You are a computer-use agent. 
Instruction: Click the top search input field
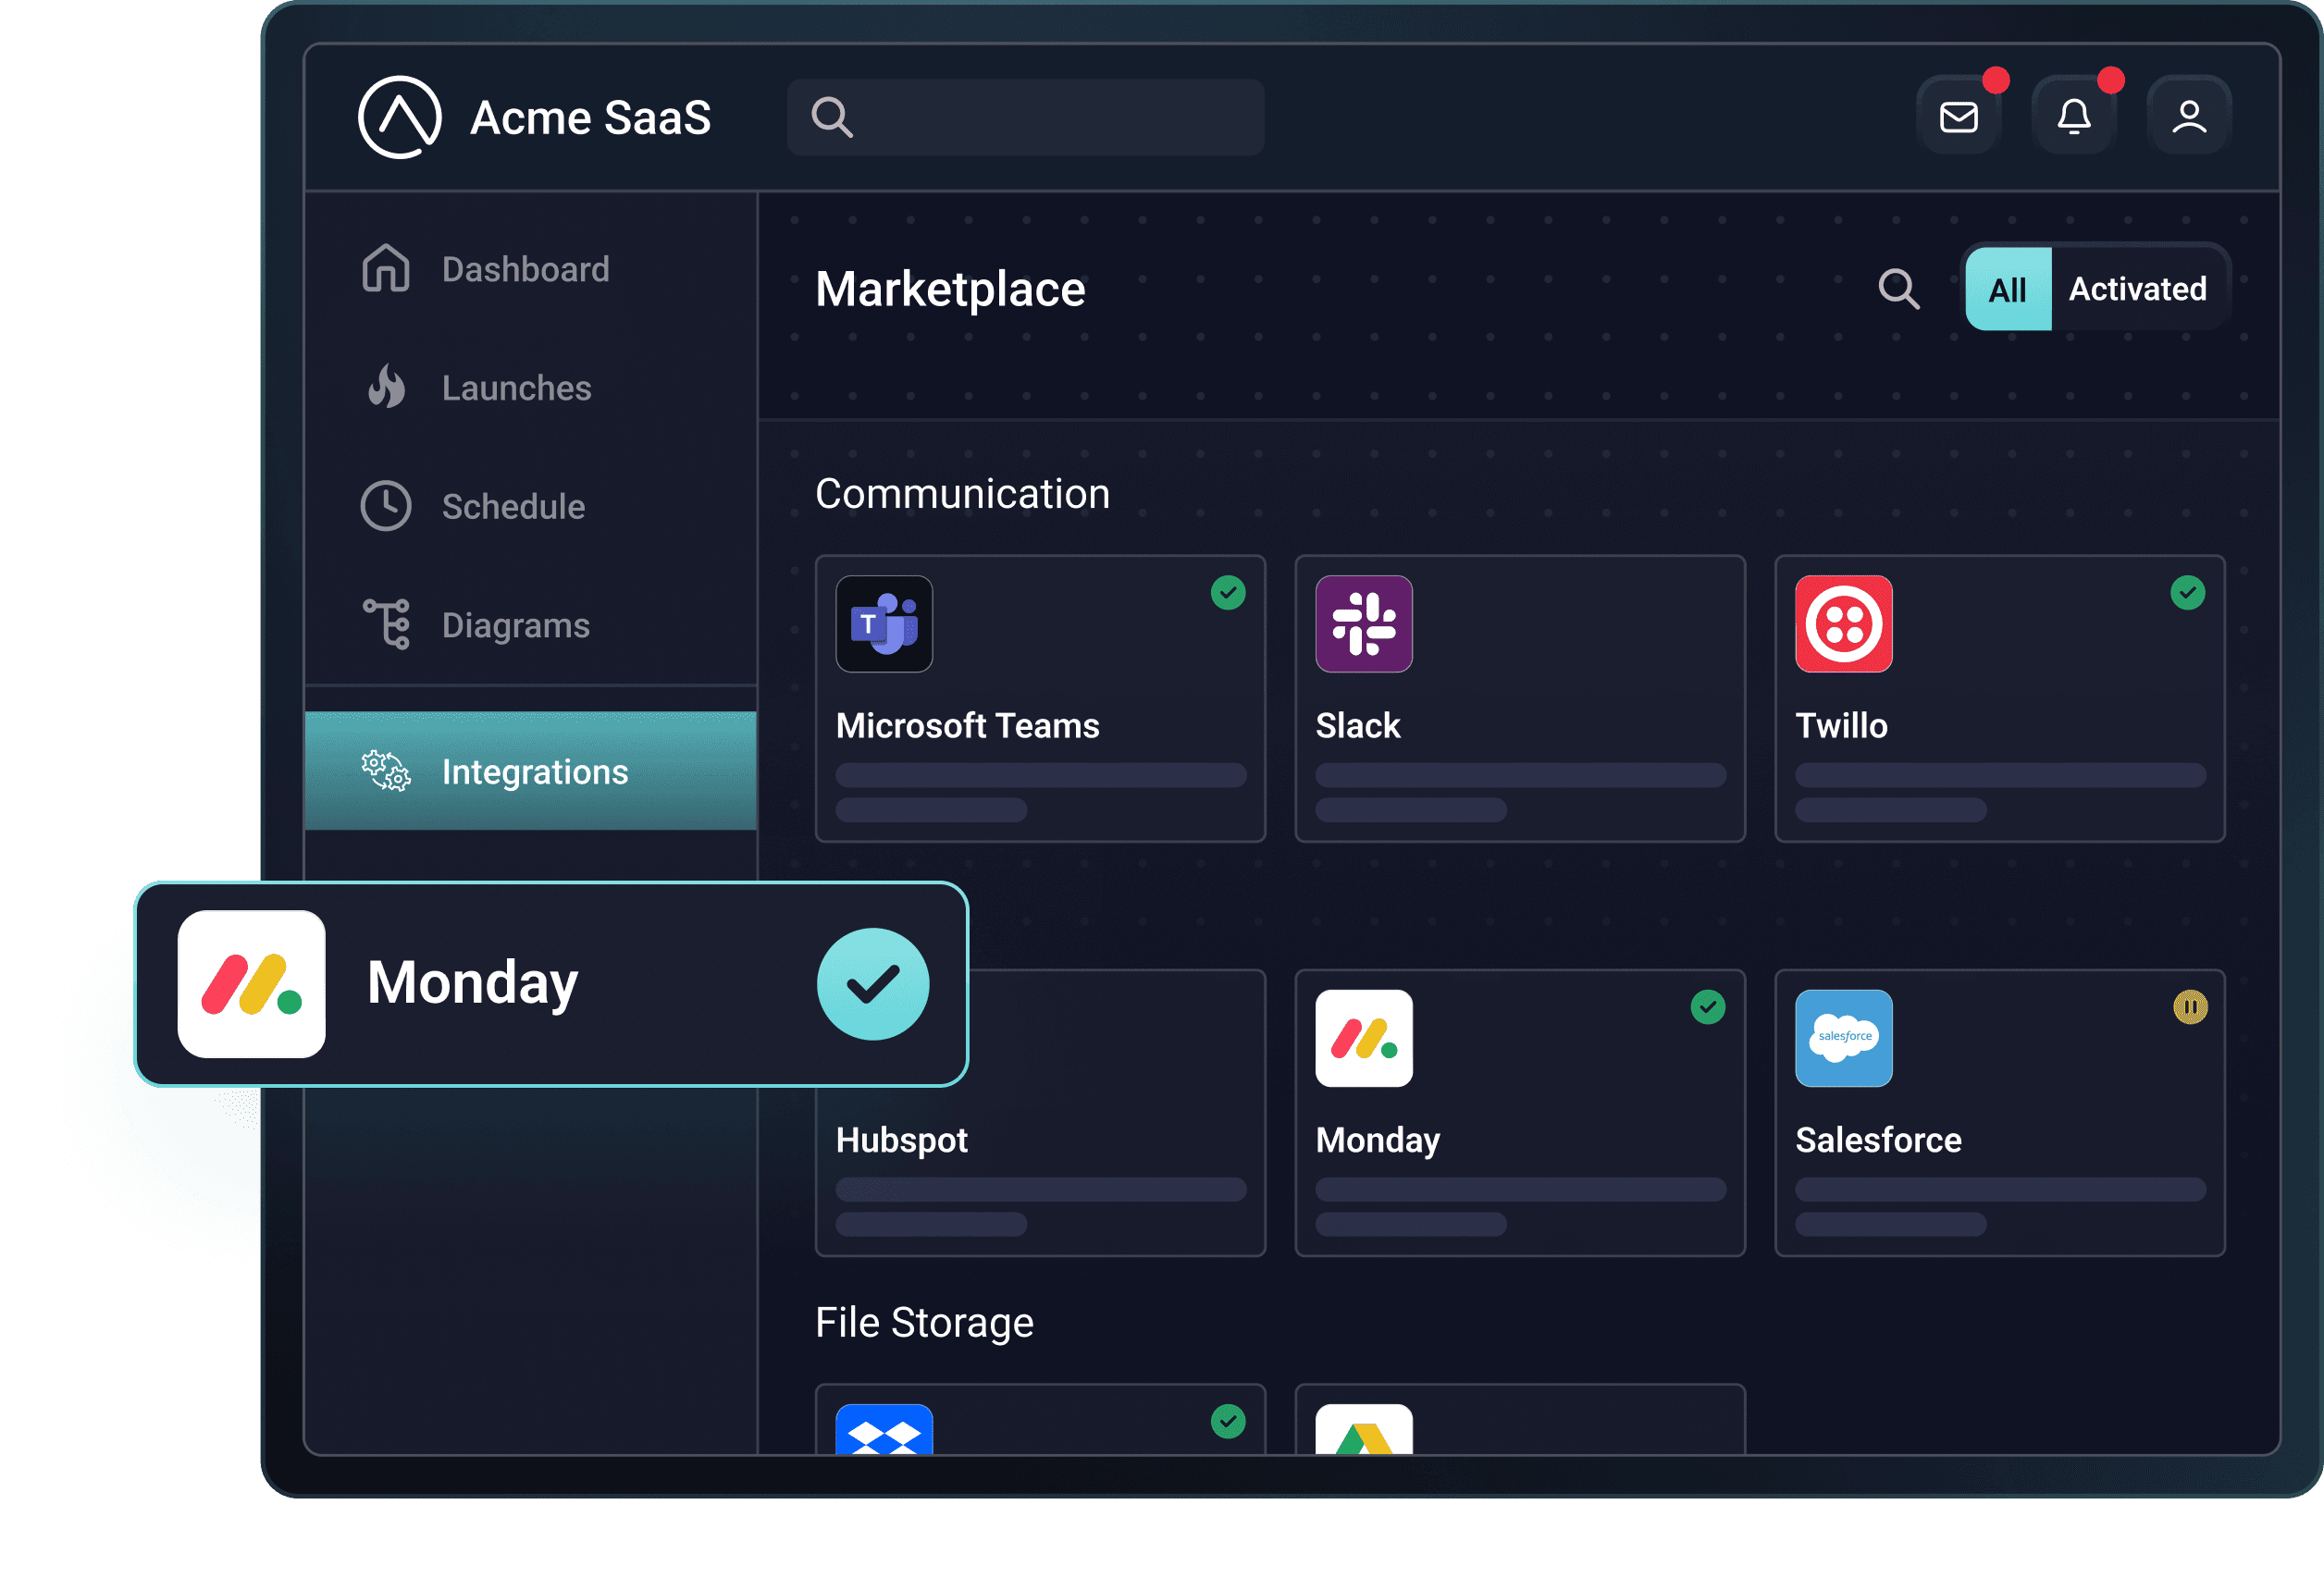[x=1025, y=117]
